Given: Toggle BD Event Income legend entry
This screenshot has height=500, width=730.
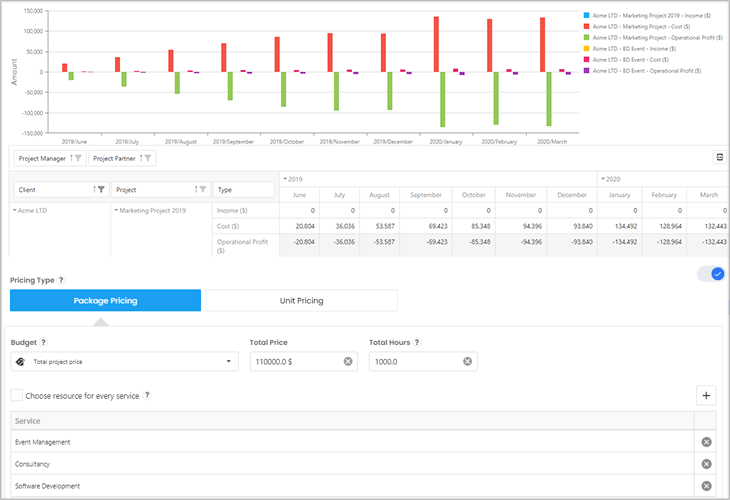Looking at the screenshot, I should pos(629,48).
